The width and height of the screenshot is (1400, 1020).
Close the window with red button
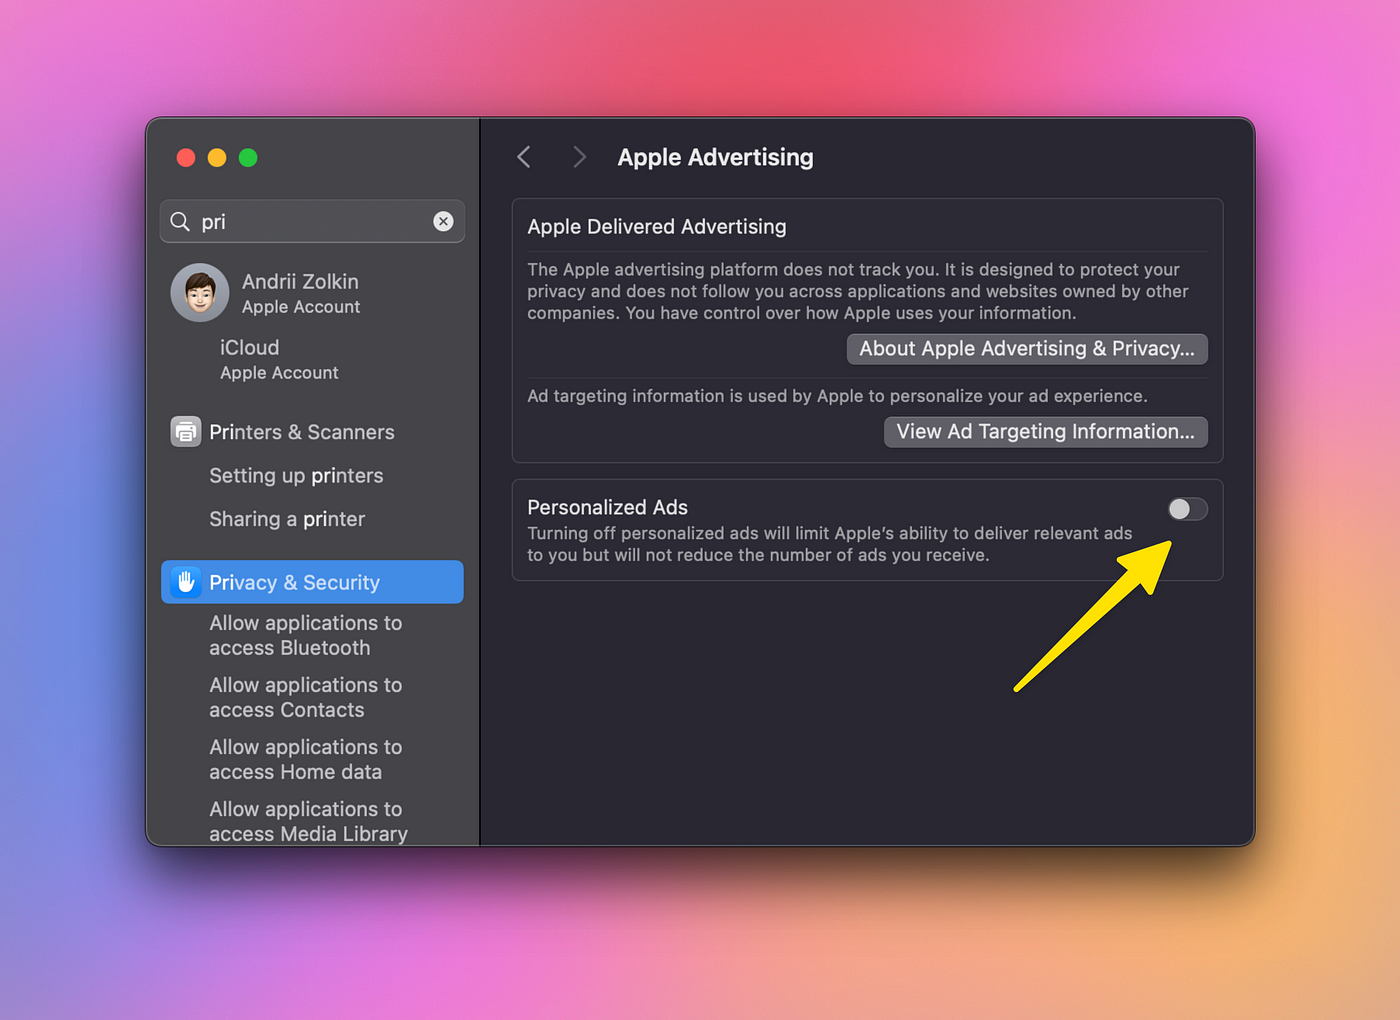click(186, 158)
